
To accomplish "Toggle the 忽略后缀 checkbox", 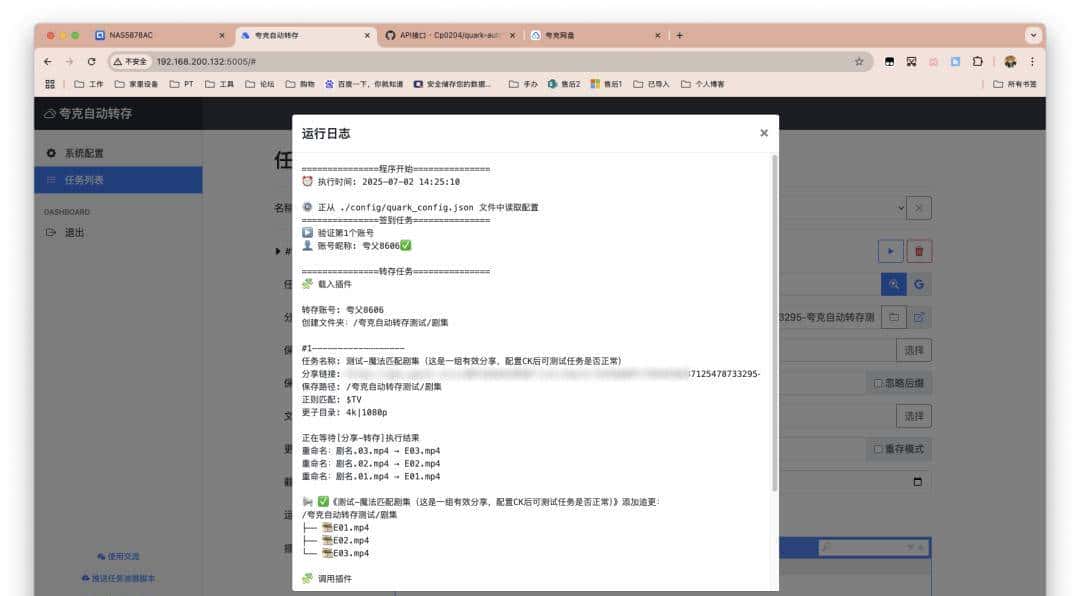I will [x=878, y=383].
